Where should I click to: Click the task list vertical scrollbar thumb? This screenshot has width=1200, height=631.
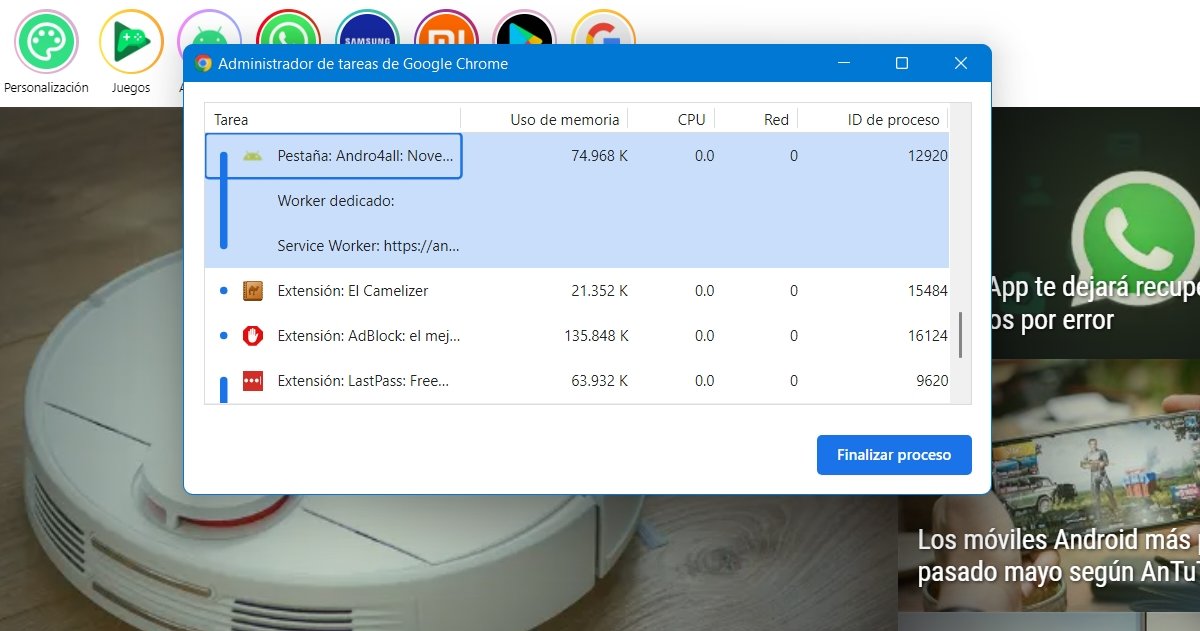point(960,335)
